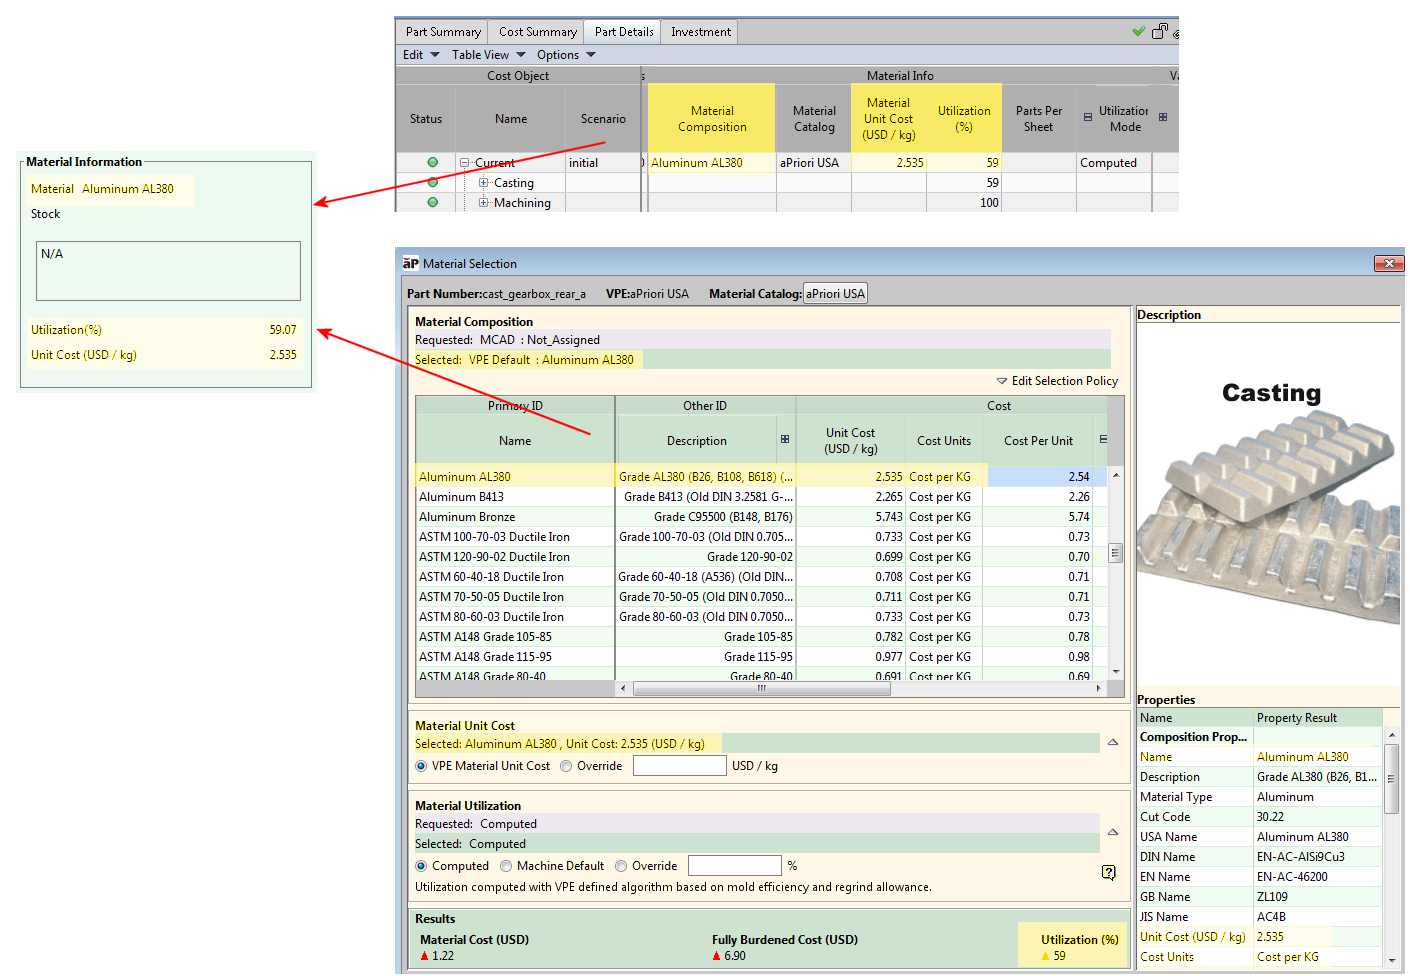Select the Override radio for material unit cost

[567, 766]
